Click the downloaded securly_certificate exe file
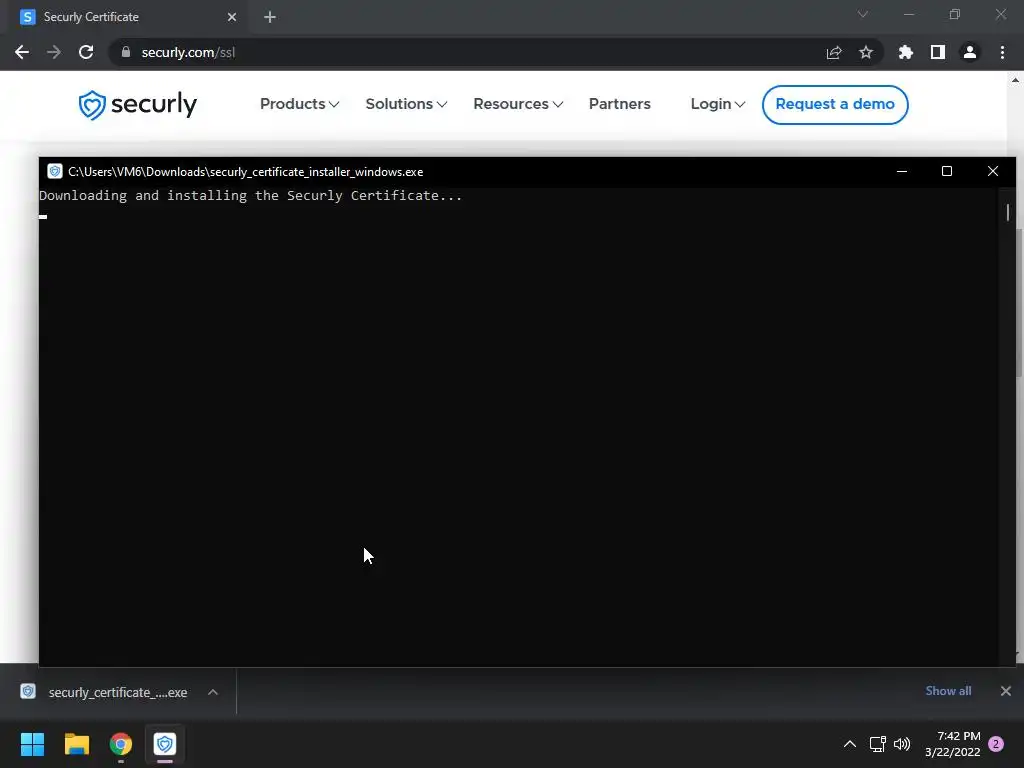The image size is (1024, 768). coord(105,692)
